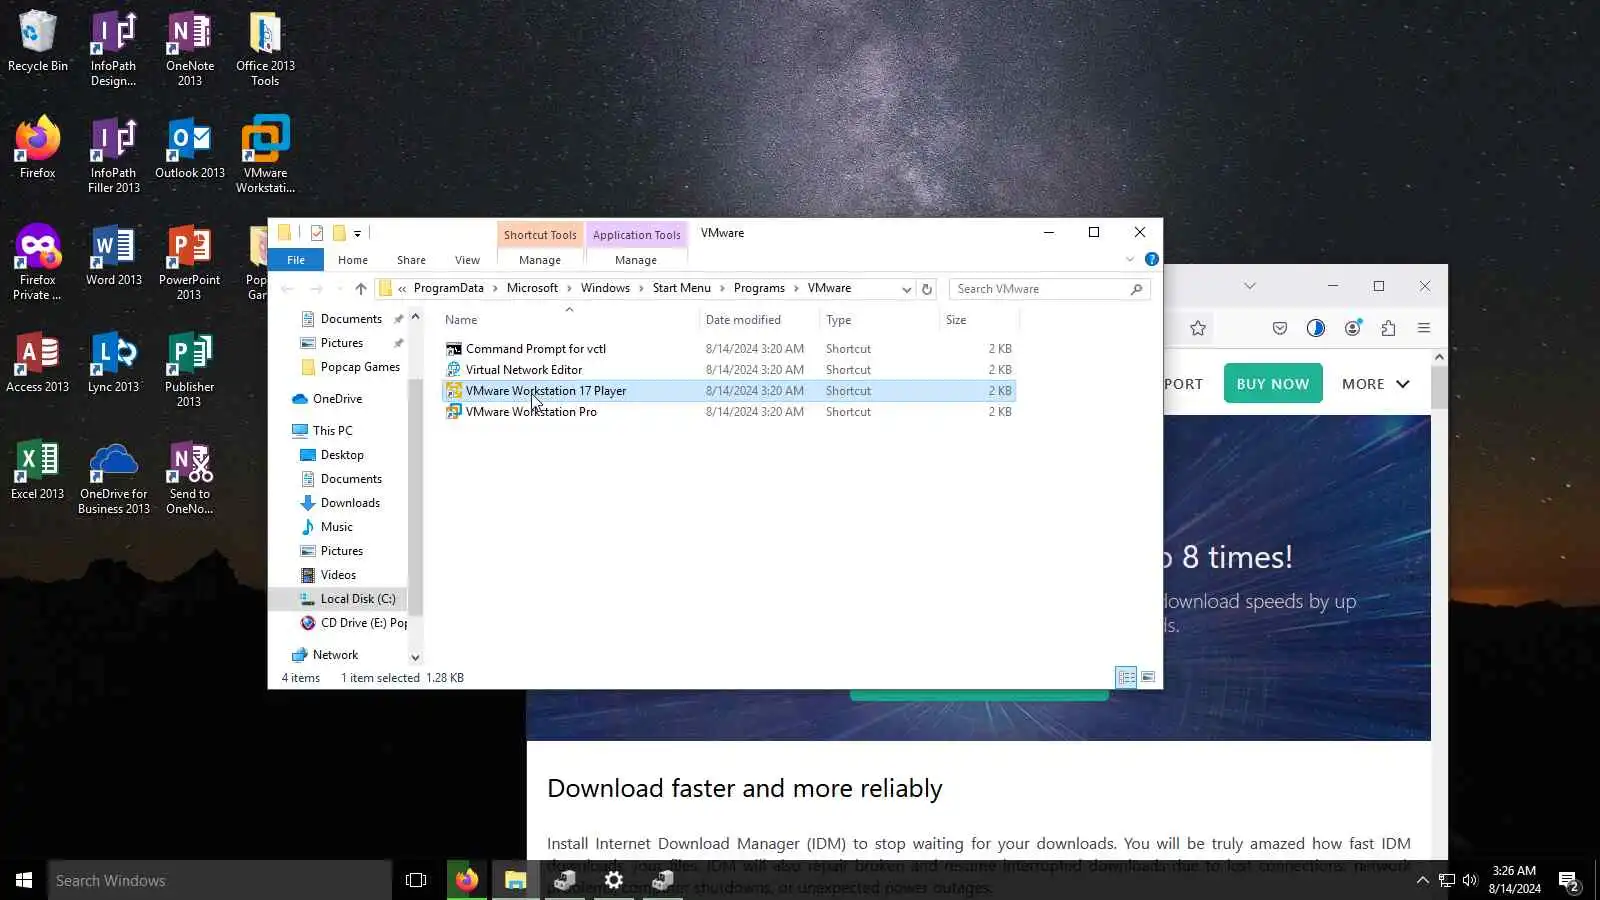
Task: Select the Word 2013 desktop shortcut
Action: [x=114, y=256]
